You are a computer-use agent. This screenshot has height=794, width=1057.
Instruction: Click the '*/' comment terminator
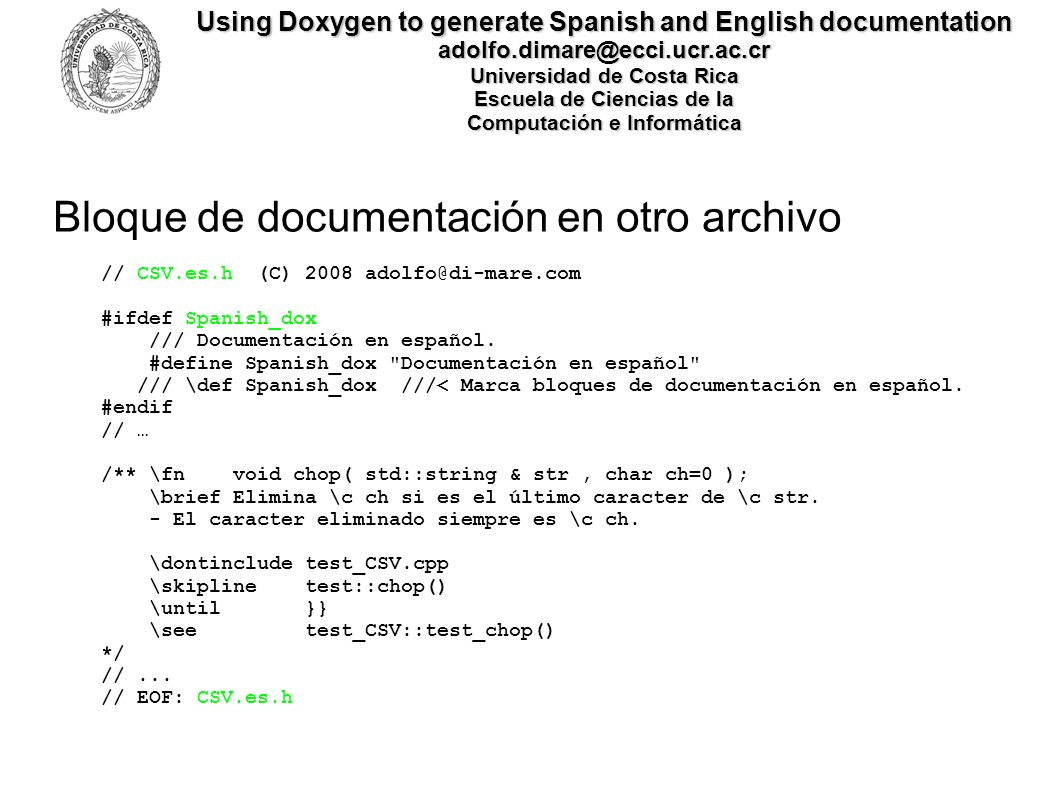113,653
